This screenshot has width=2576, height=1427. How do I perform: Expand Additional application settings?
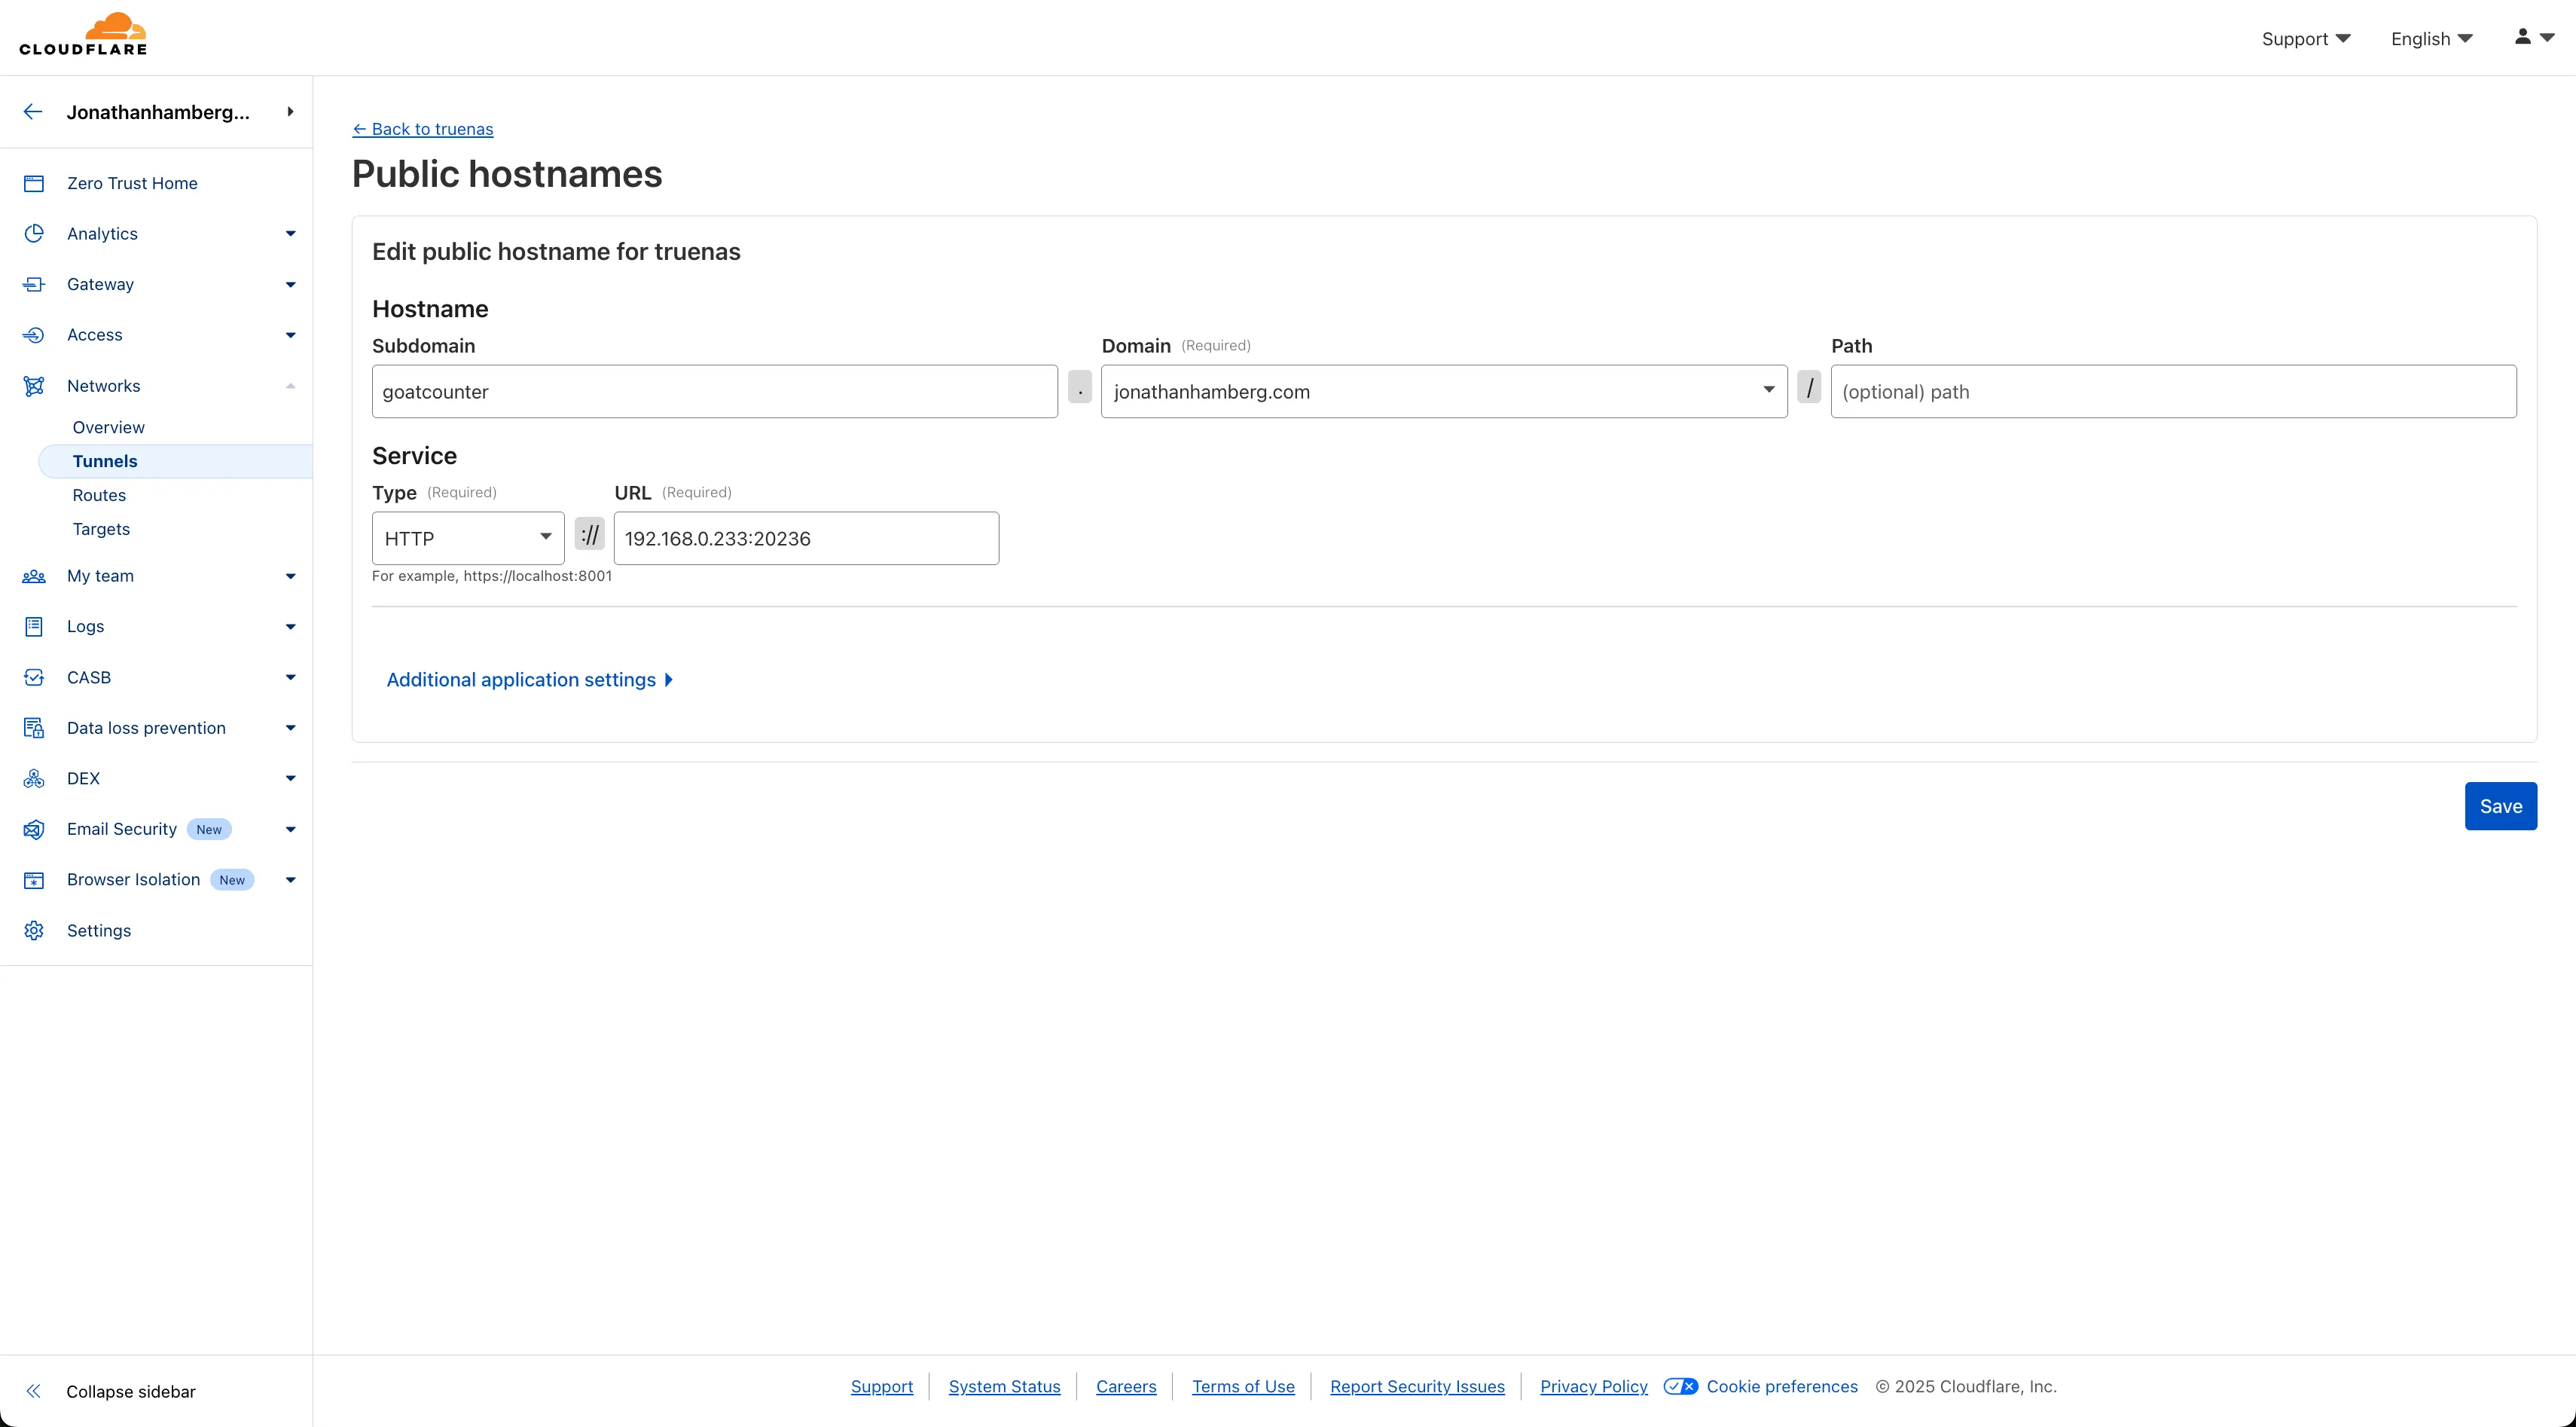(x=529, y=680)
